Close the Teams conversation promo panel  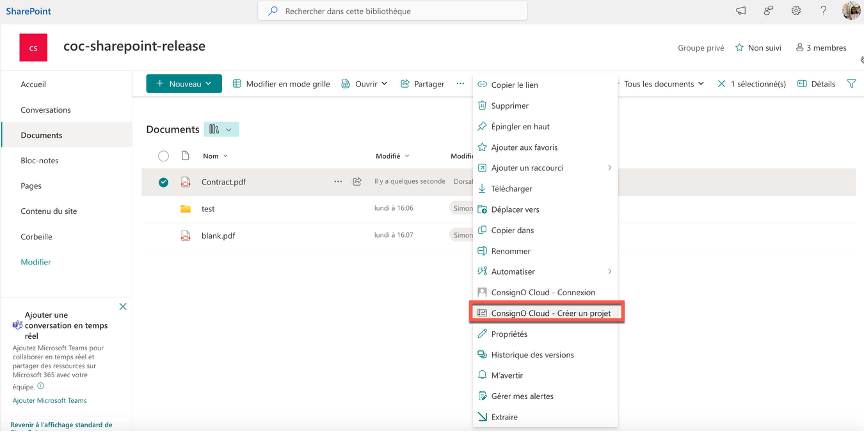pyautogui.click(x=123, y=306)
